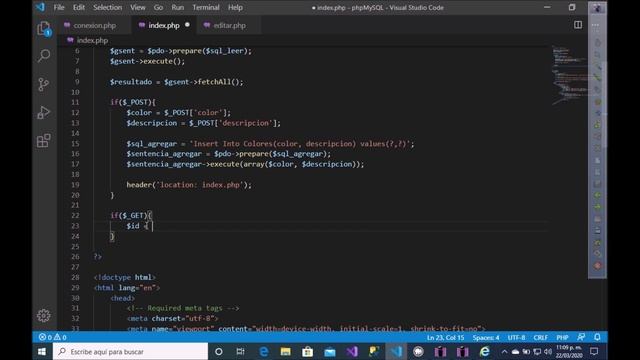Open Microsoft Store from the taskbar
The image size is (640, 360).
pyautogui.click(x=307, y=351)
